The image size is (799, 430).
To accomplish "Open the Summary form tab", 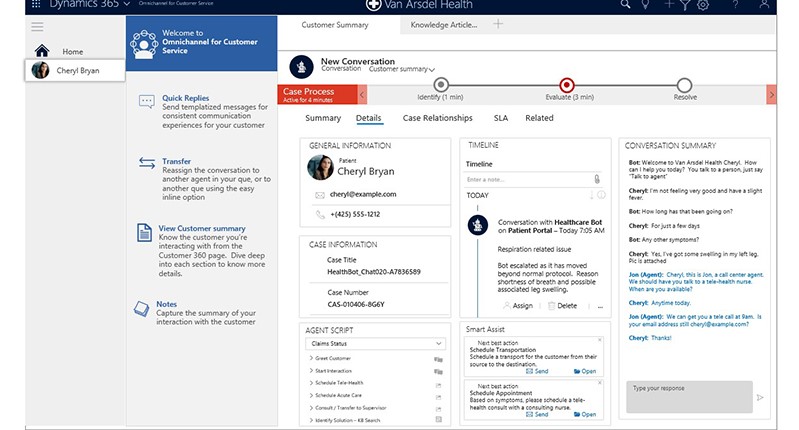I will (323, 118).
